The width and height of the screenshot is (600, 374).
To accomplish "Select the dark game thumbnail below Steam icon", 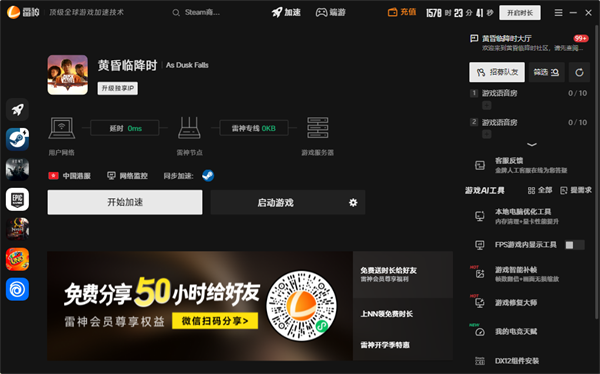I will [17, 169].
